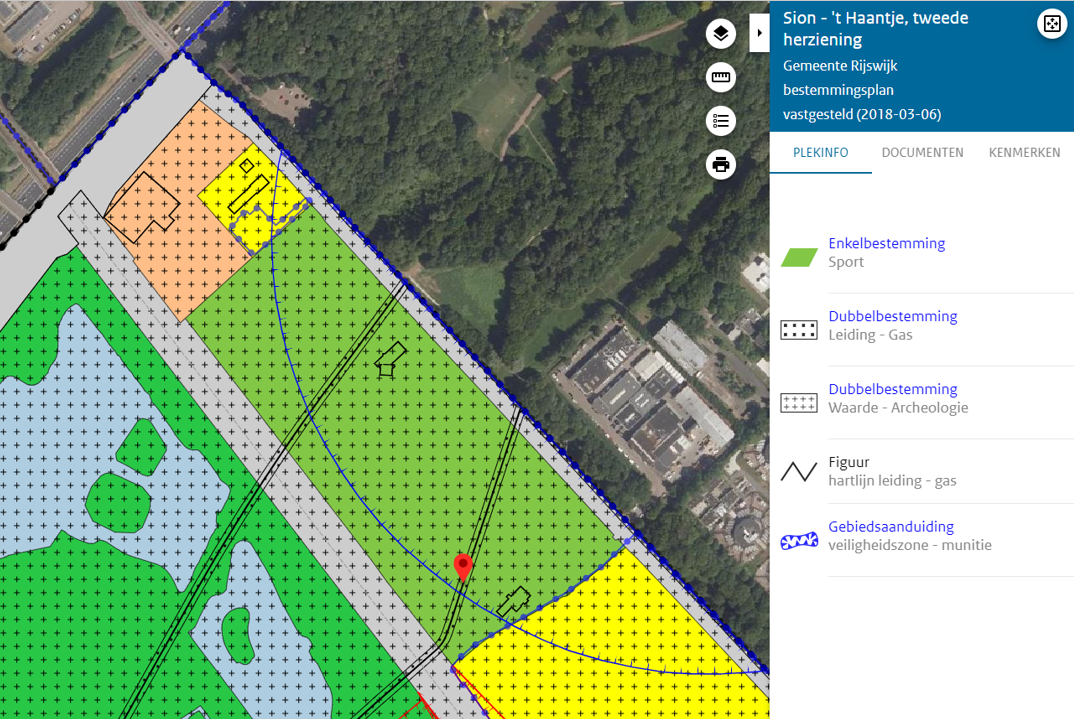Image resolution: width=1074 pixels, height=719 pixels.
Task: Click 'hartlijn leiding - gas' text
Action: [892, 481]
